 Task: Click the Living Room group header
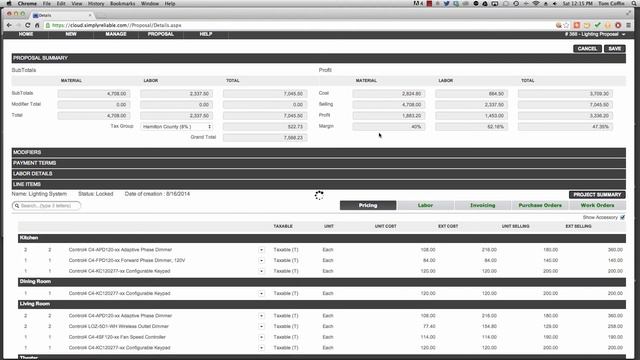322,304
